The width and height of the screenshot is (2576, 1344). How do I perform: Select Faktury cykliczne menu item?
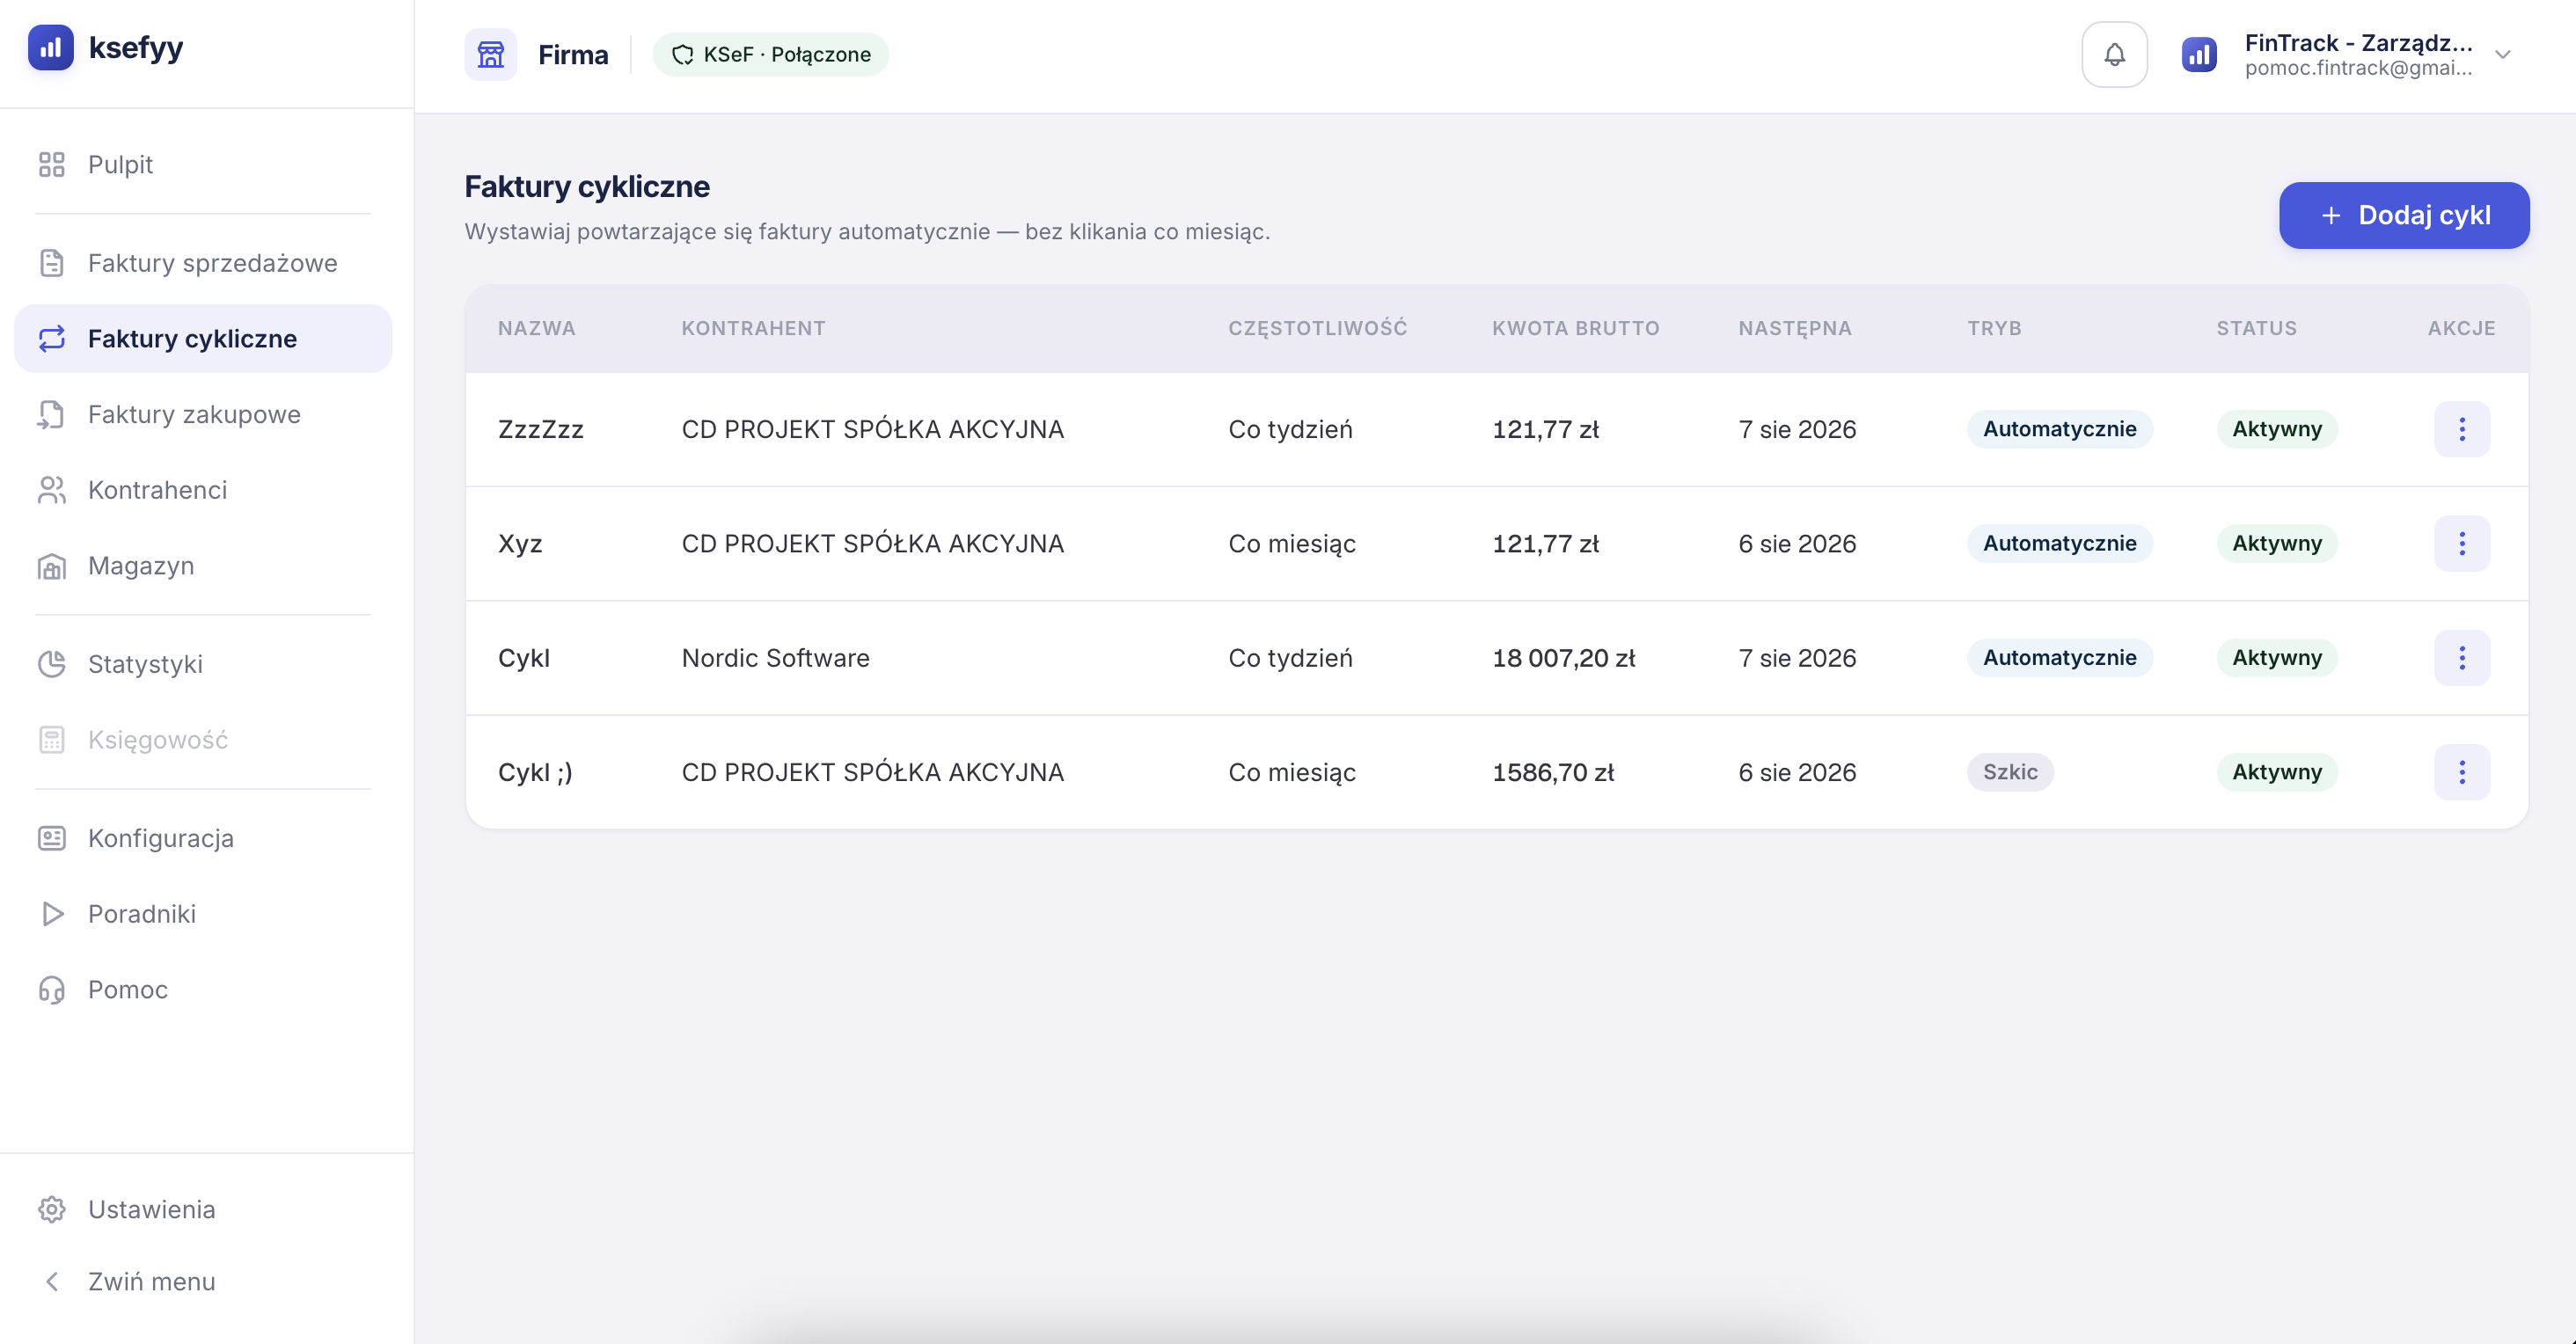tap(203, 339)
